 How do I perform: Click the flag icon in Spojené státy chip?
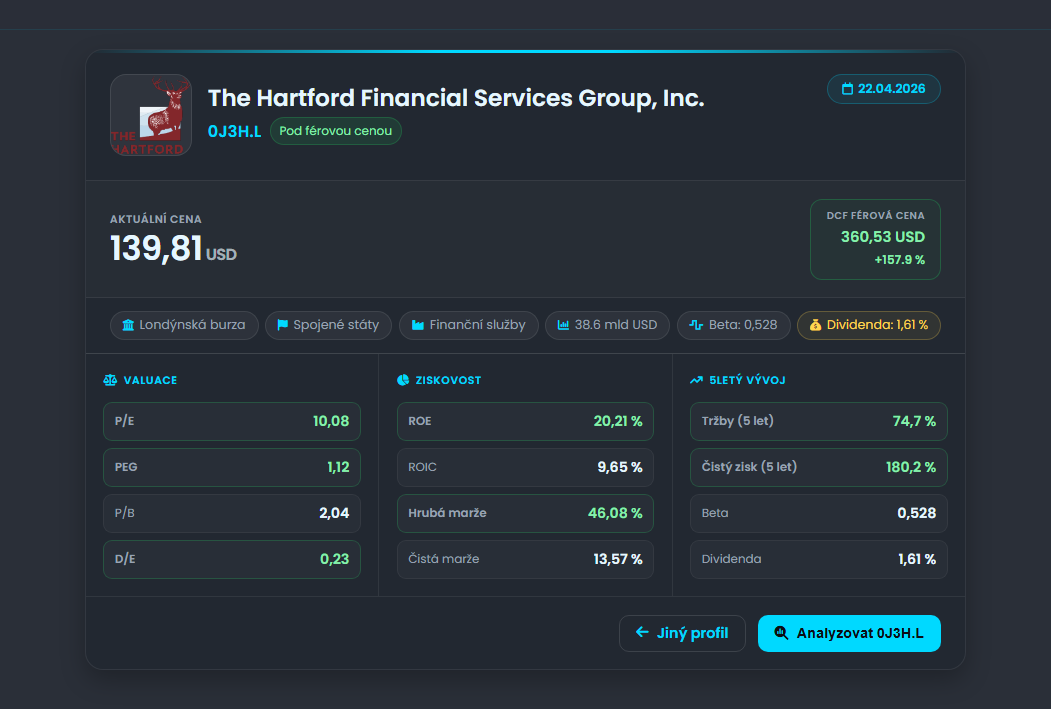(282, 325)
